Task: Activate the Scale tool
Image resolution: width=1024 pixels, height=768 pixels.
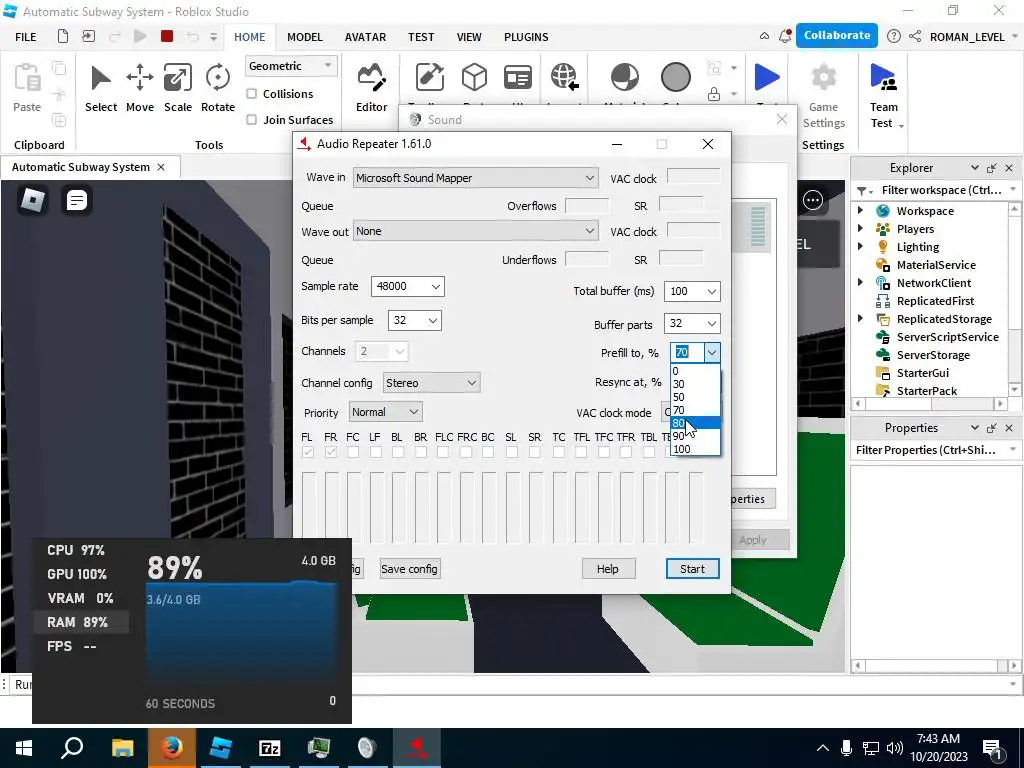Action: coord(178,88)
